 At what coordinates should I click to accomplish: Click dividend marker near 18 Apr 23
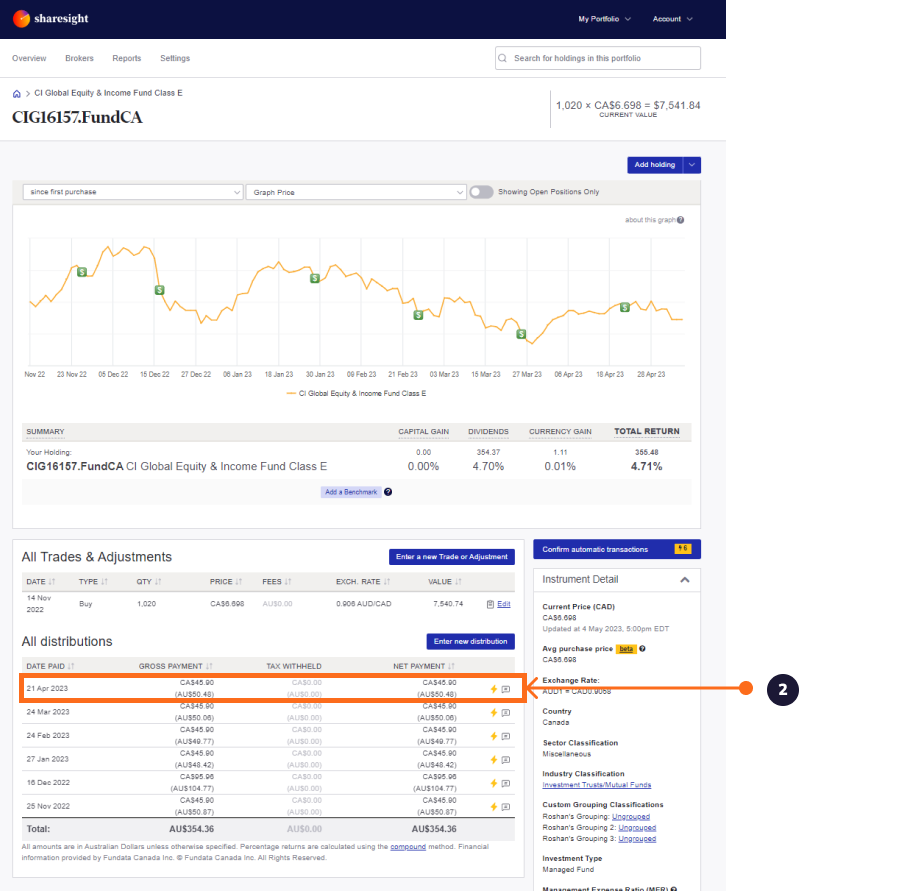coord(625,308)
